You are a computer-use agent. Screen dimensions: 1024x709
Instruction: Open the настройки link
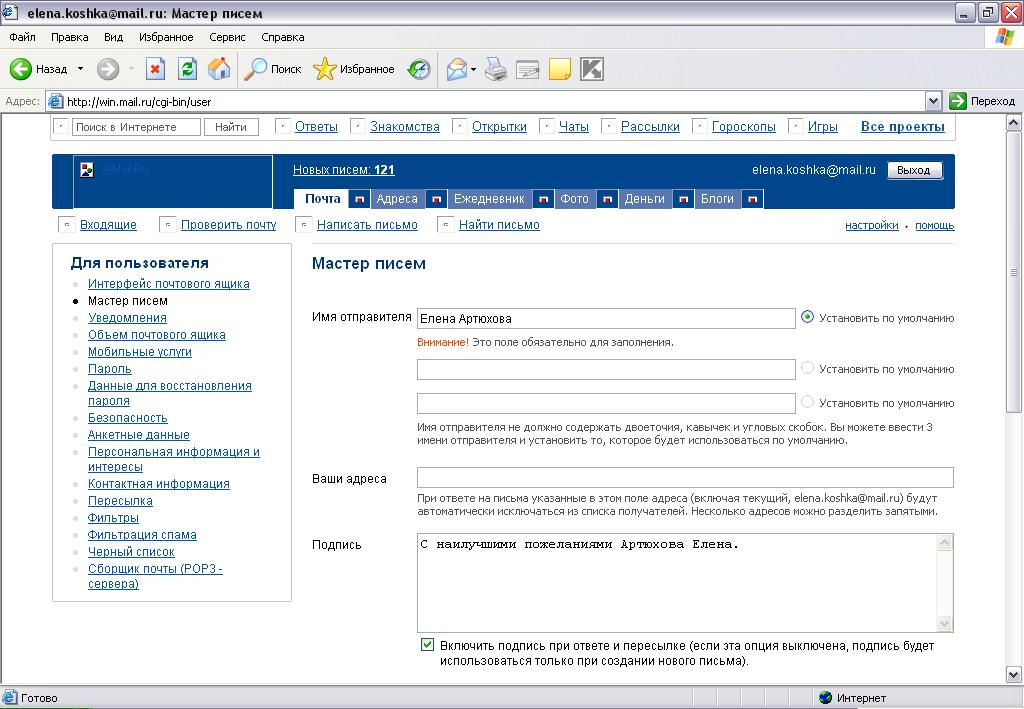pyautogui.click(x=872, y=225)
